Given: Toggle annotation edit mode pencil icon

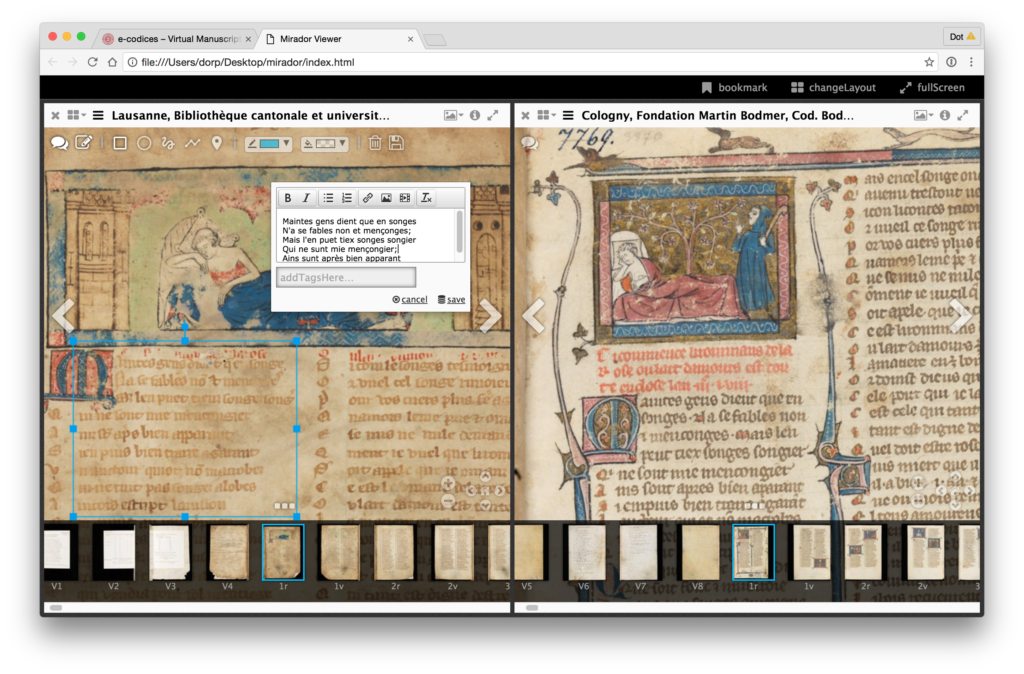Looking at the screenshot, I should click(84, 142).
